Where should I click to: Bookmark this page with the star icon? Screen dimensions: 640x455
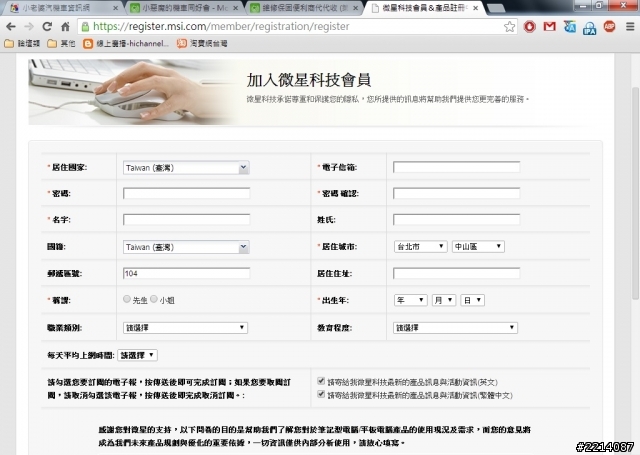509,27
